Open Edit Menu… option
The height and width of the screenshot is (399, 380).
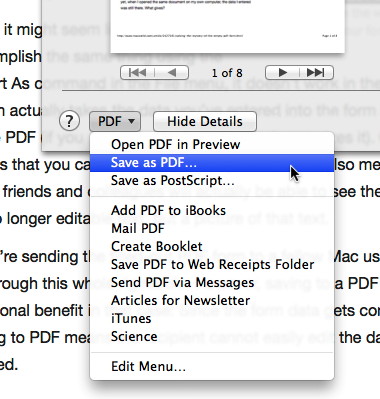(212, 367)
